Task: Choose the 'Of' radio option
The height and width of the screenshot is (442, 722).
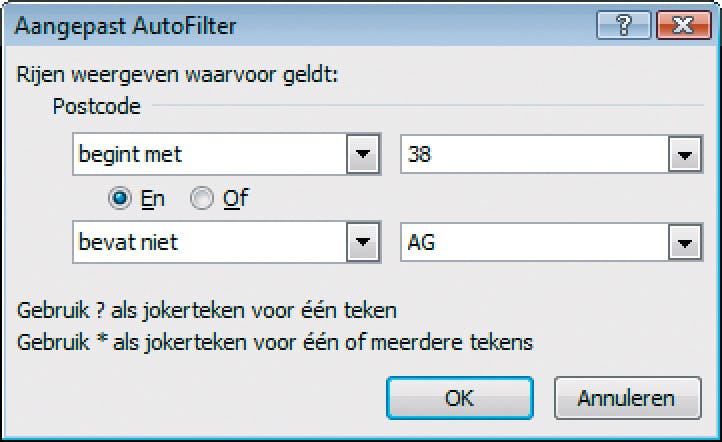Action: (x=202, y=199)
